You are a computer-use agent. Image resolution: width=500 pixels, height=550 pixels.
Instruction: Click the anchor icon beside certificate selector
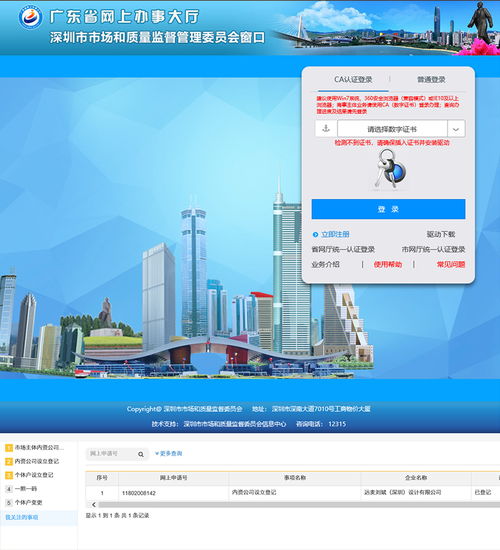tap(326, 128)
